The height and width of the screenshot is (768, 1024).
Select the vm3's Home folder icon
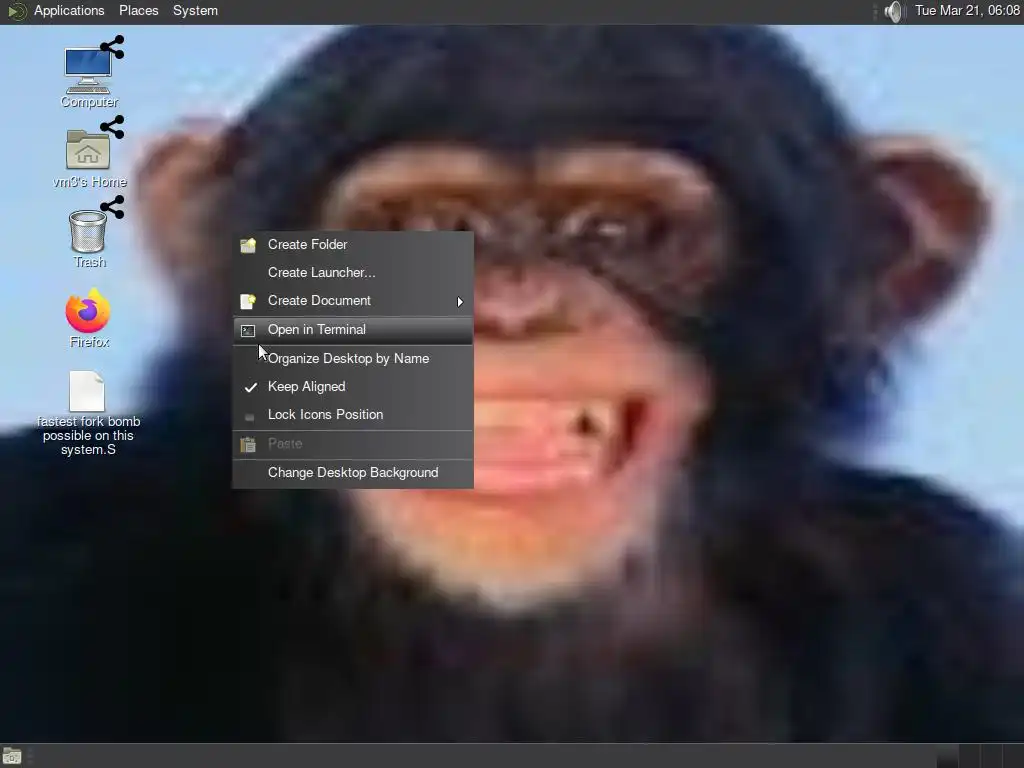pyautogui.click(x=89, y=152)
